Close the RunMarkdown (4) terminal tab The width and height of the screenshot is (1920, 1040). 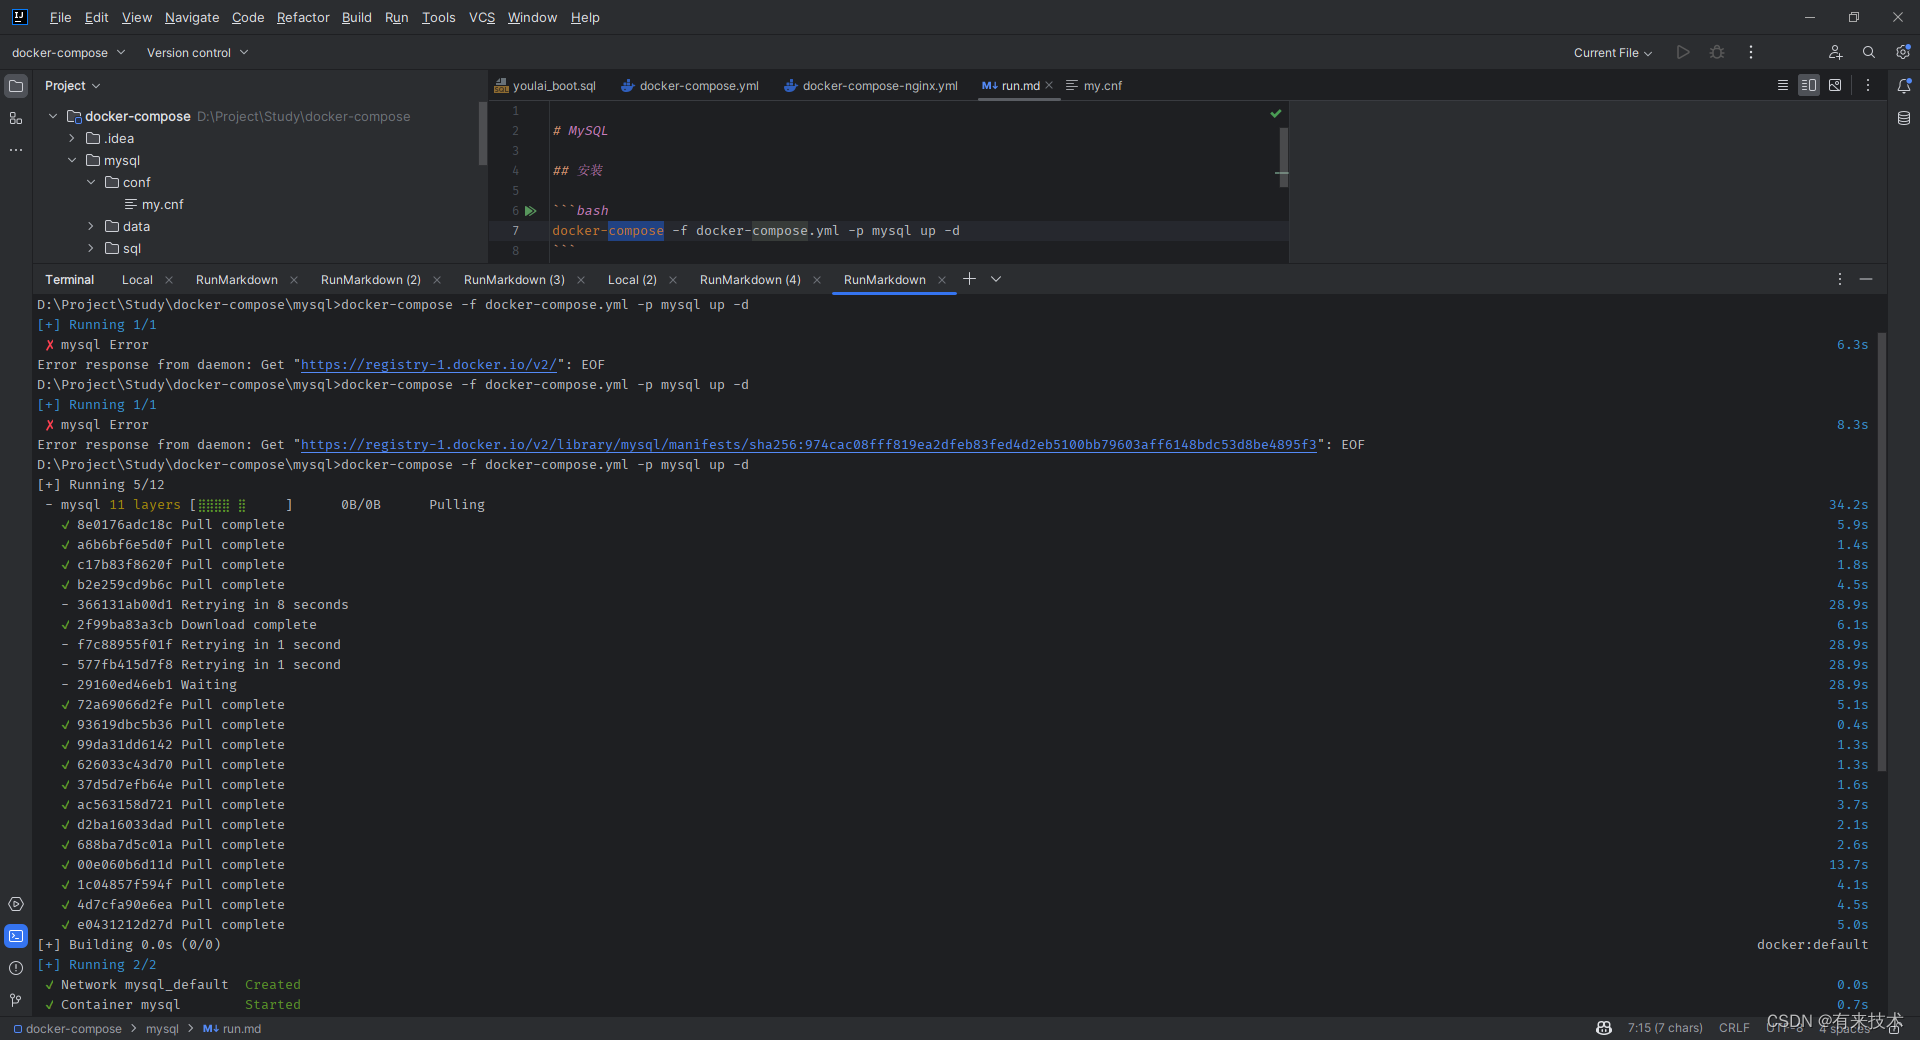coord(817,280)
